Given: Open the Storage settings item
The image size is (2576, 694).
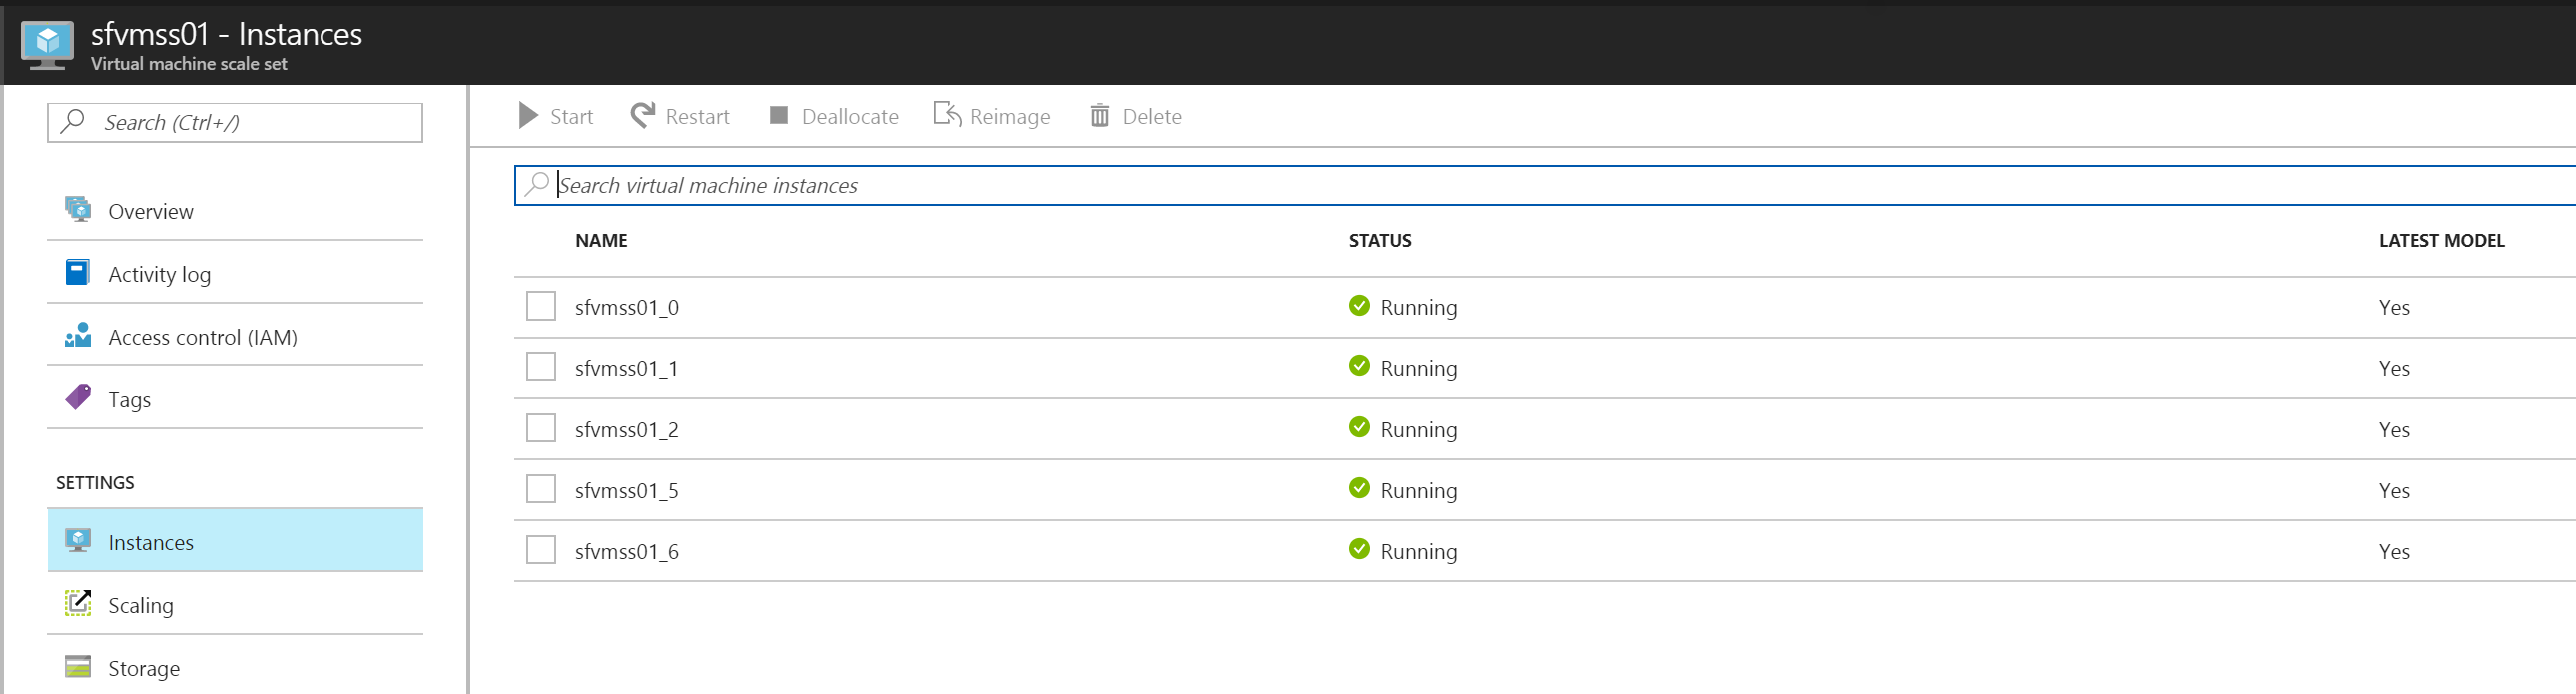Looking at the screenshot, I should [143, 668].
